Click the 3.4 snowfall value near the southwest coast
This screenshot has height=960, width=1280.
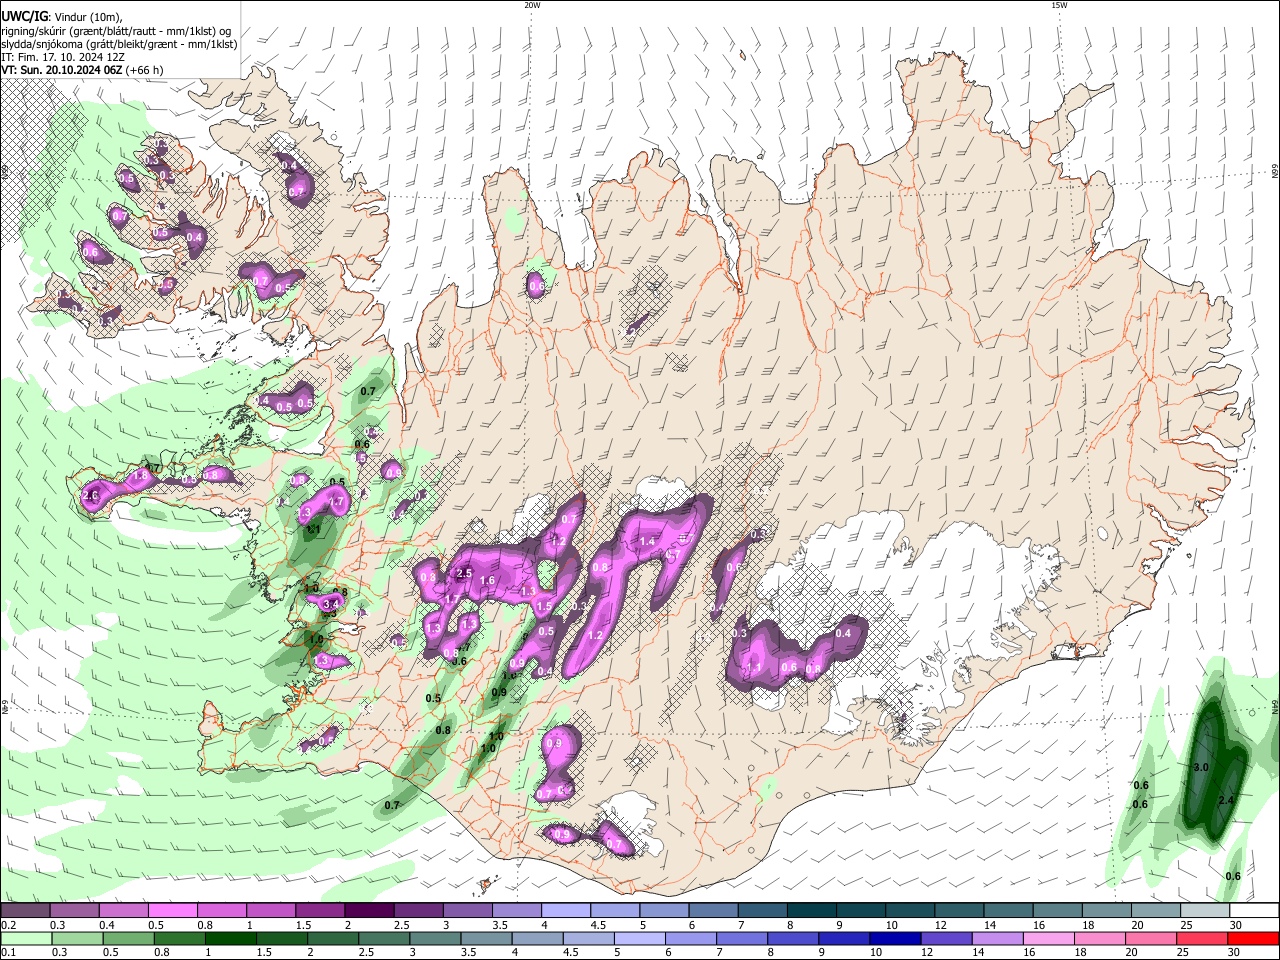332,604
